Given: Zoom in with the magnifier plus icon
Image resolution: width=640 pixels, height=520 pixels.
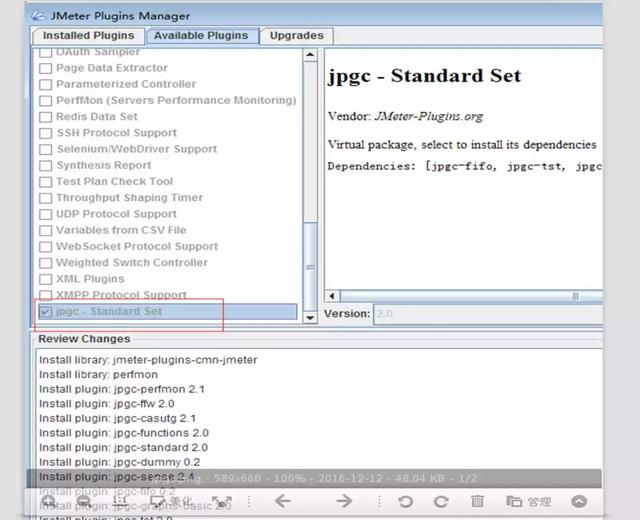Looking at the screenshot, I should pos(48,501).
